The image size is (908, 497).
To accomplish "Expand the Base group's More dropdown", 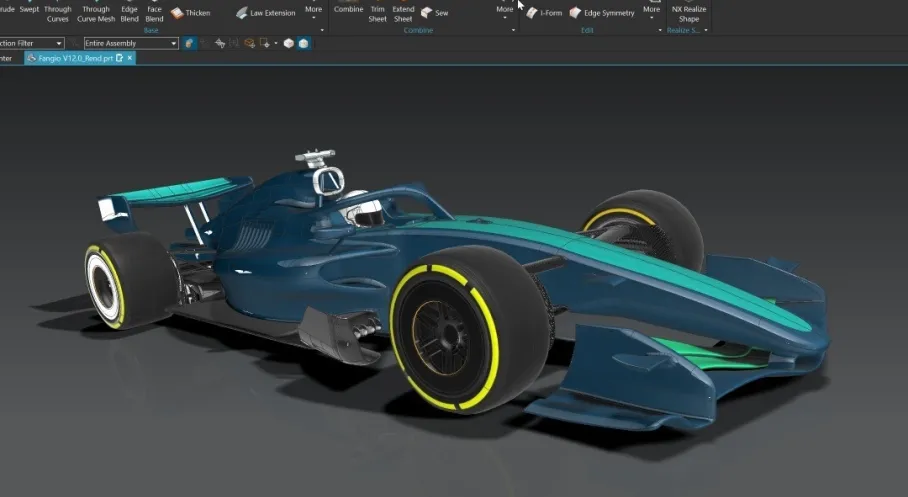I will tap(313, 12).
